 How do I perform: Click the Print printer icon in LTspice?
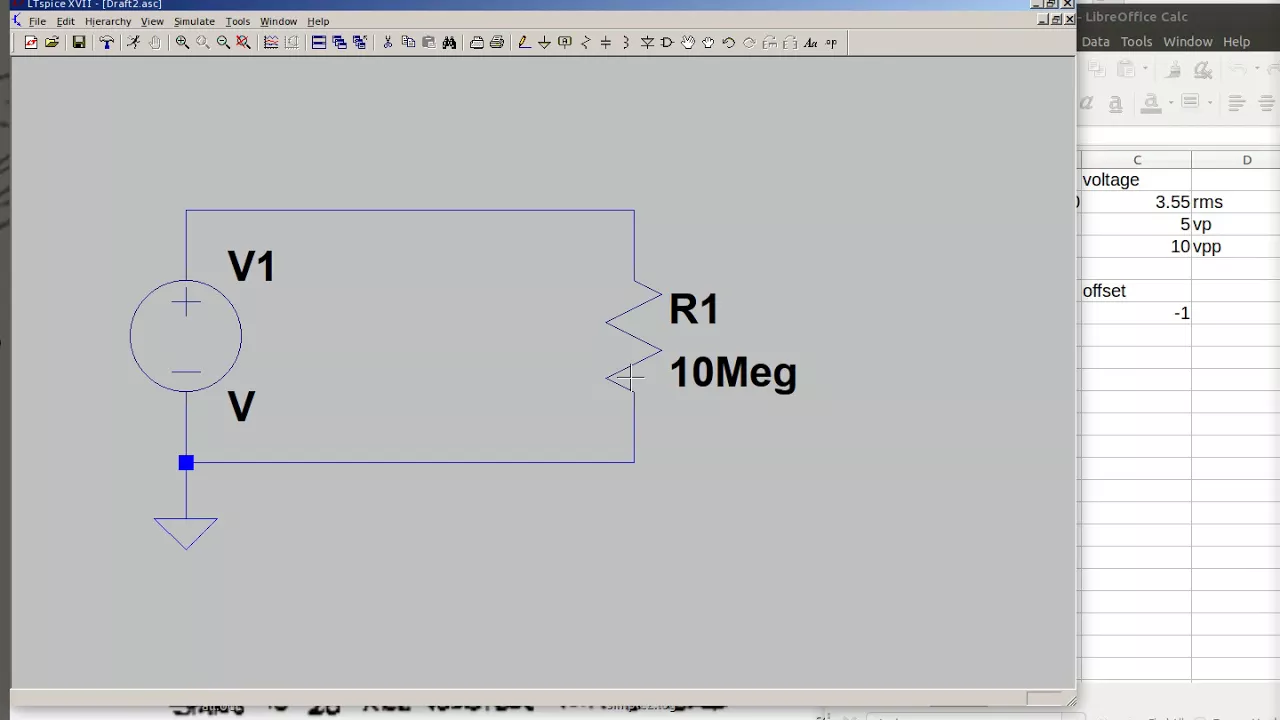[x=497, y=42]
